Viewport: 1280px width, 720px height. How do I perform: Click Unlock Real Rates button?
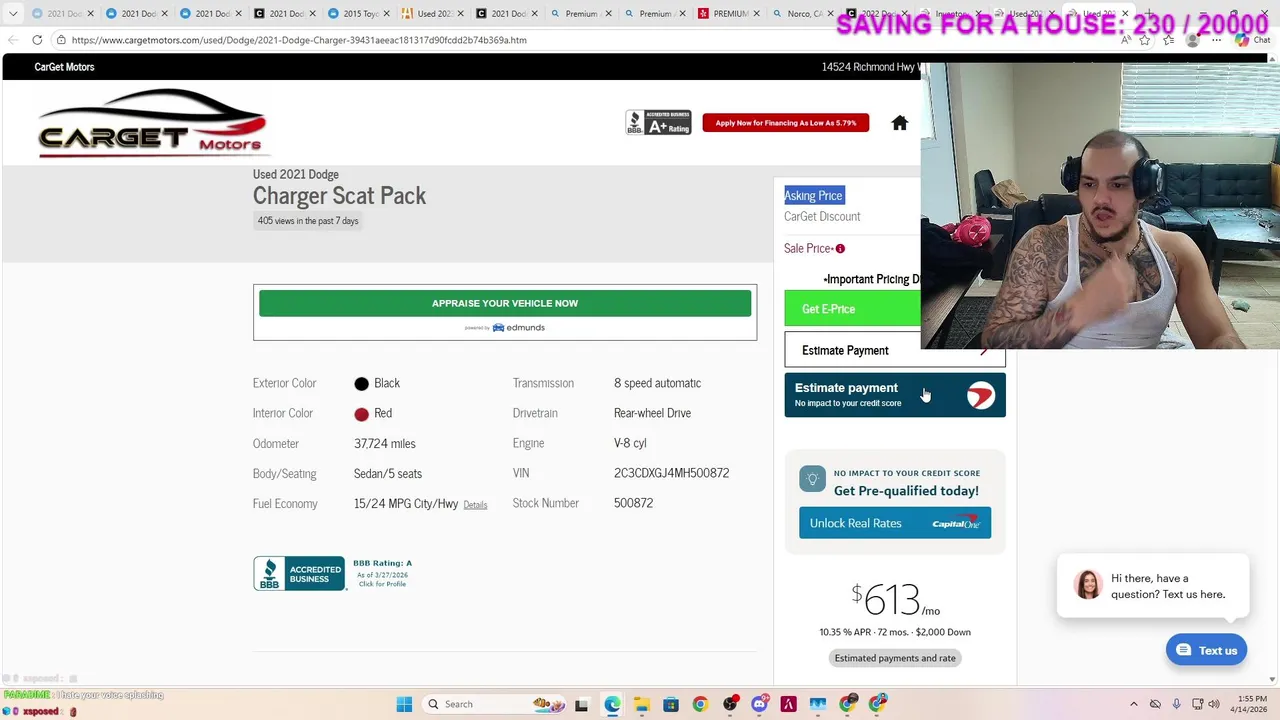pyautogui.click(x=895, y=523)
